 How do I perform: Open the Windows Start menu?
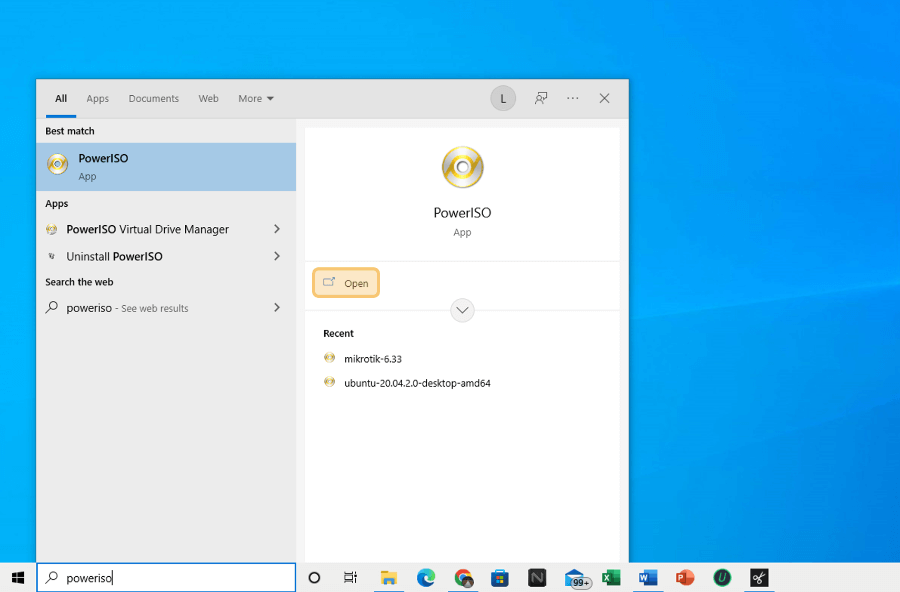click(x=18, y=578)
